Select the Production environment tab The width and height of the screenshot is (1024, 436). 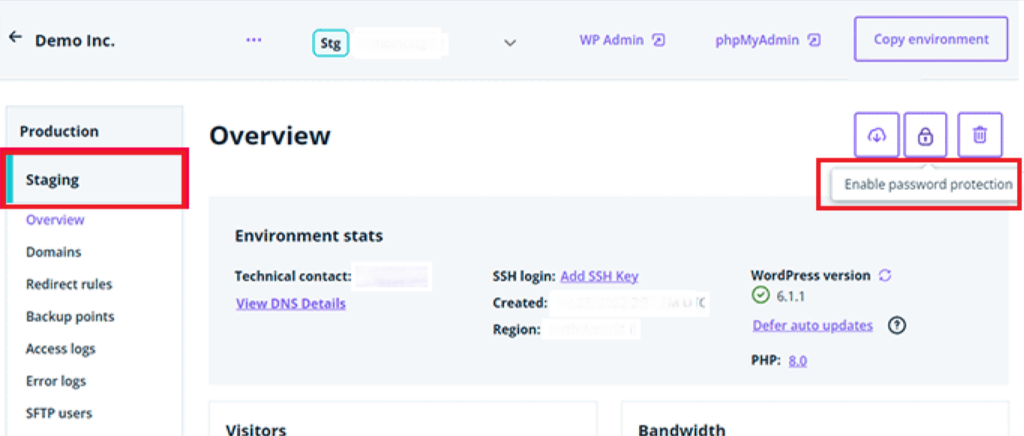click(59, 131)
